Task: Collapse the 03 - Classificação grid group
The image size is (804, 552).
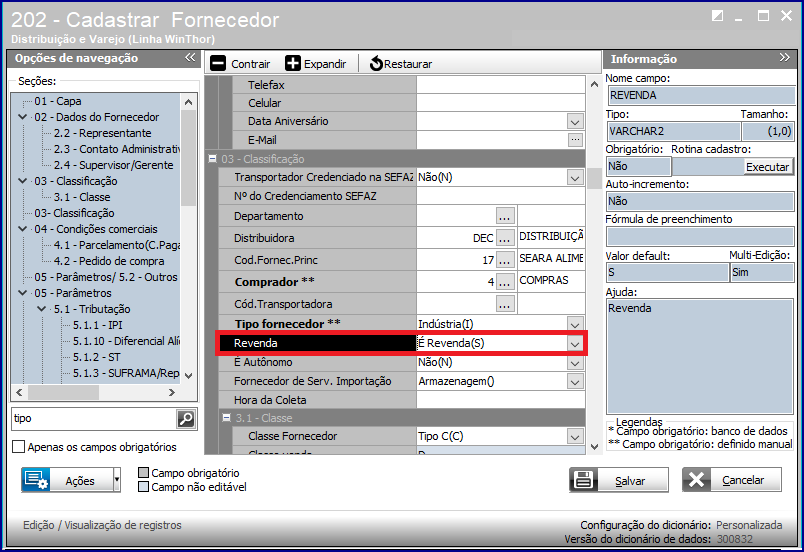Action: click(x=212, y=159)
